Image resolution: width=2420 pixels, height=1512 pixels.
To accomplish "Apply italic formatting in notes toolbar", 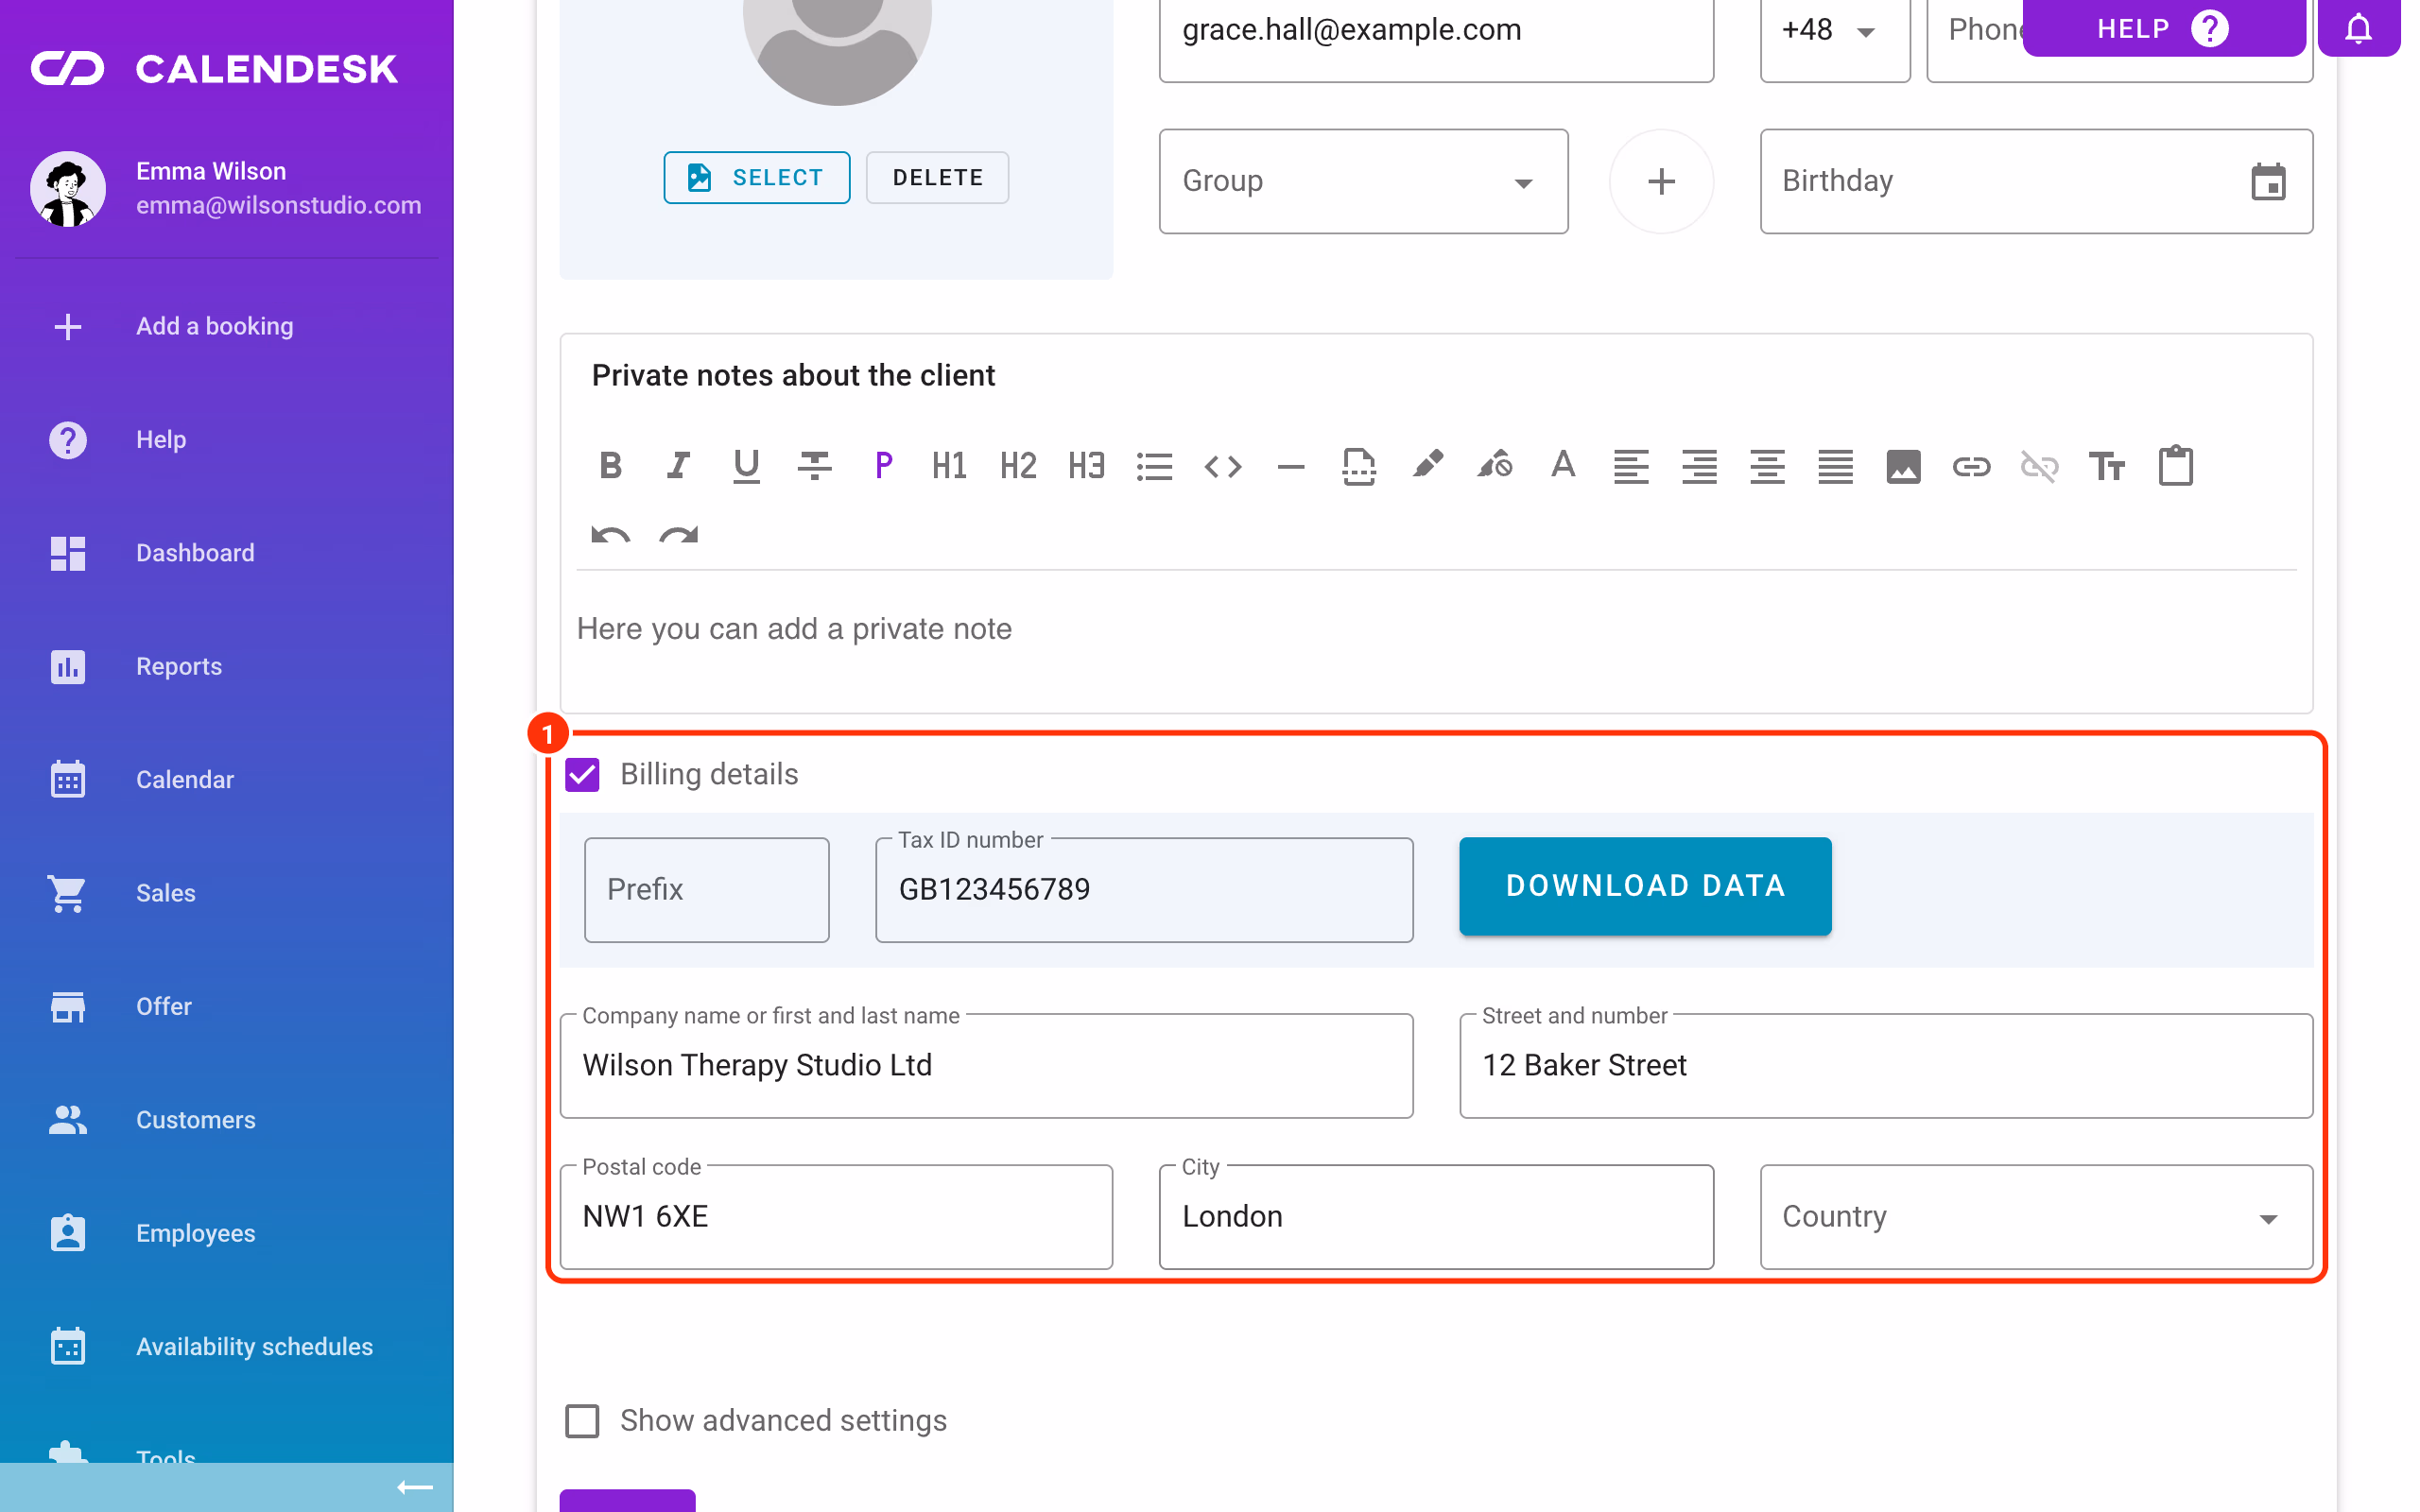I will point(678,466).
